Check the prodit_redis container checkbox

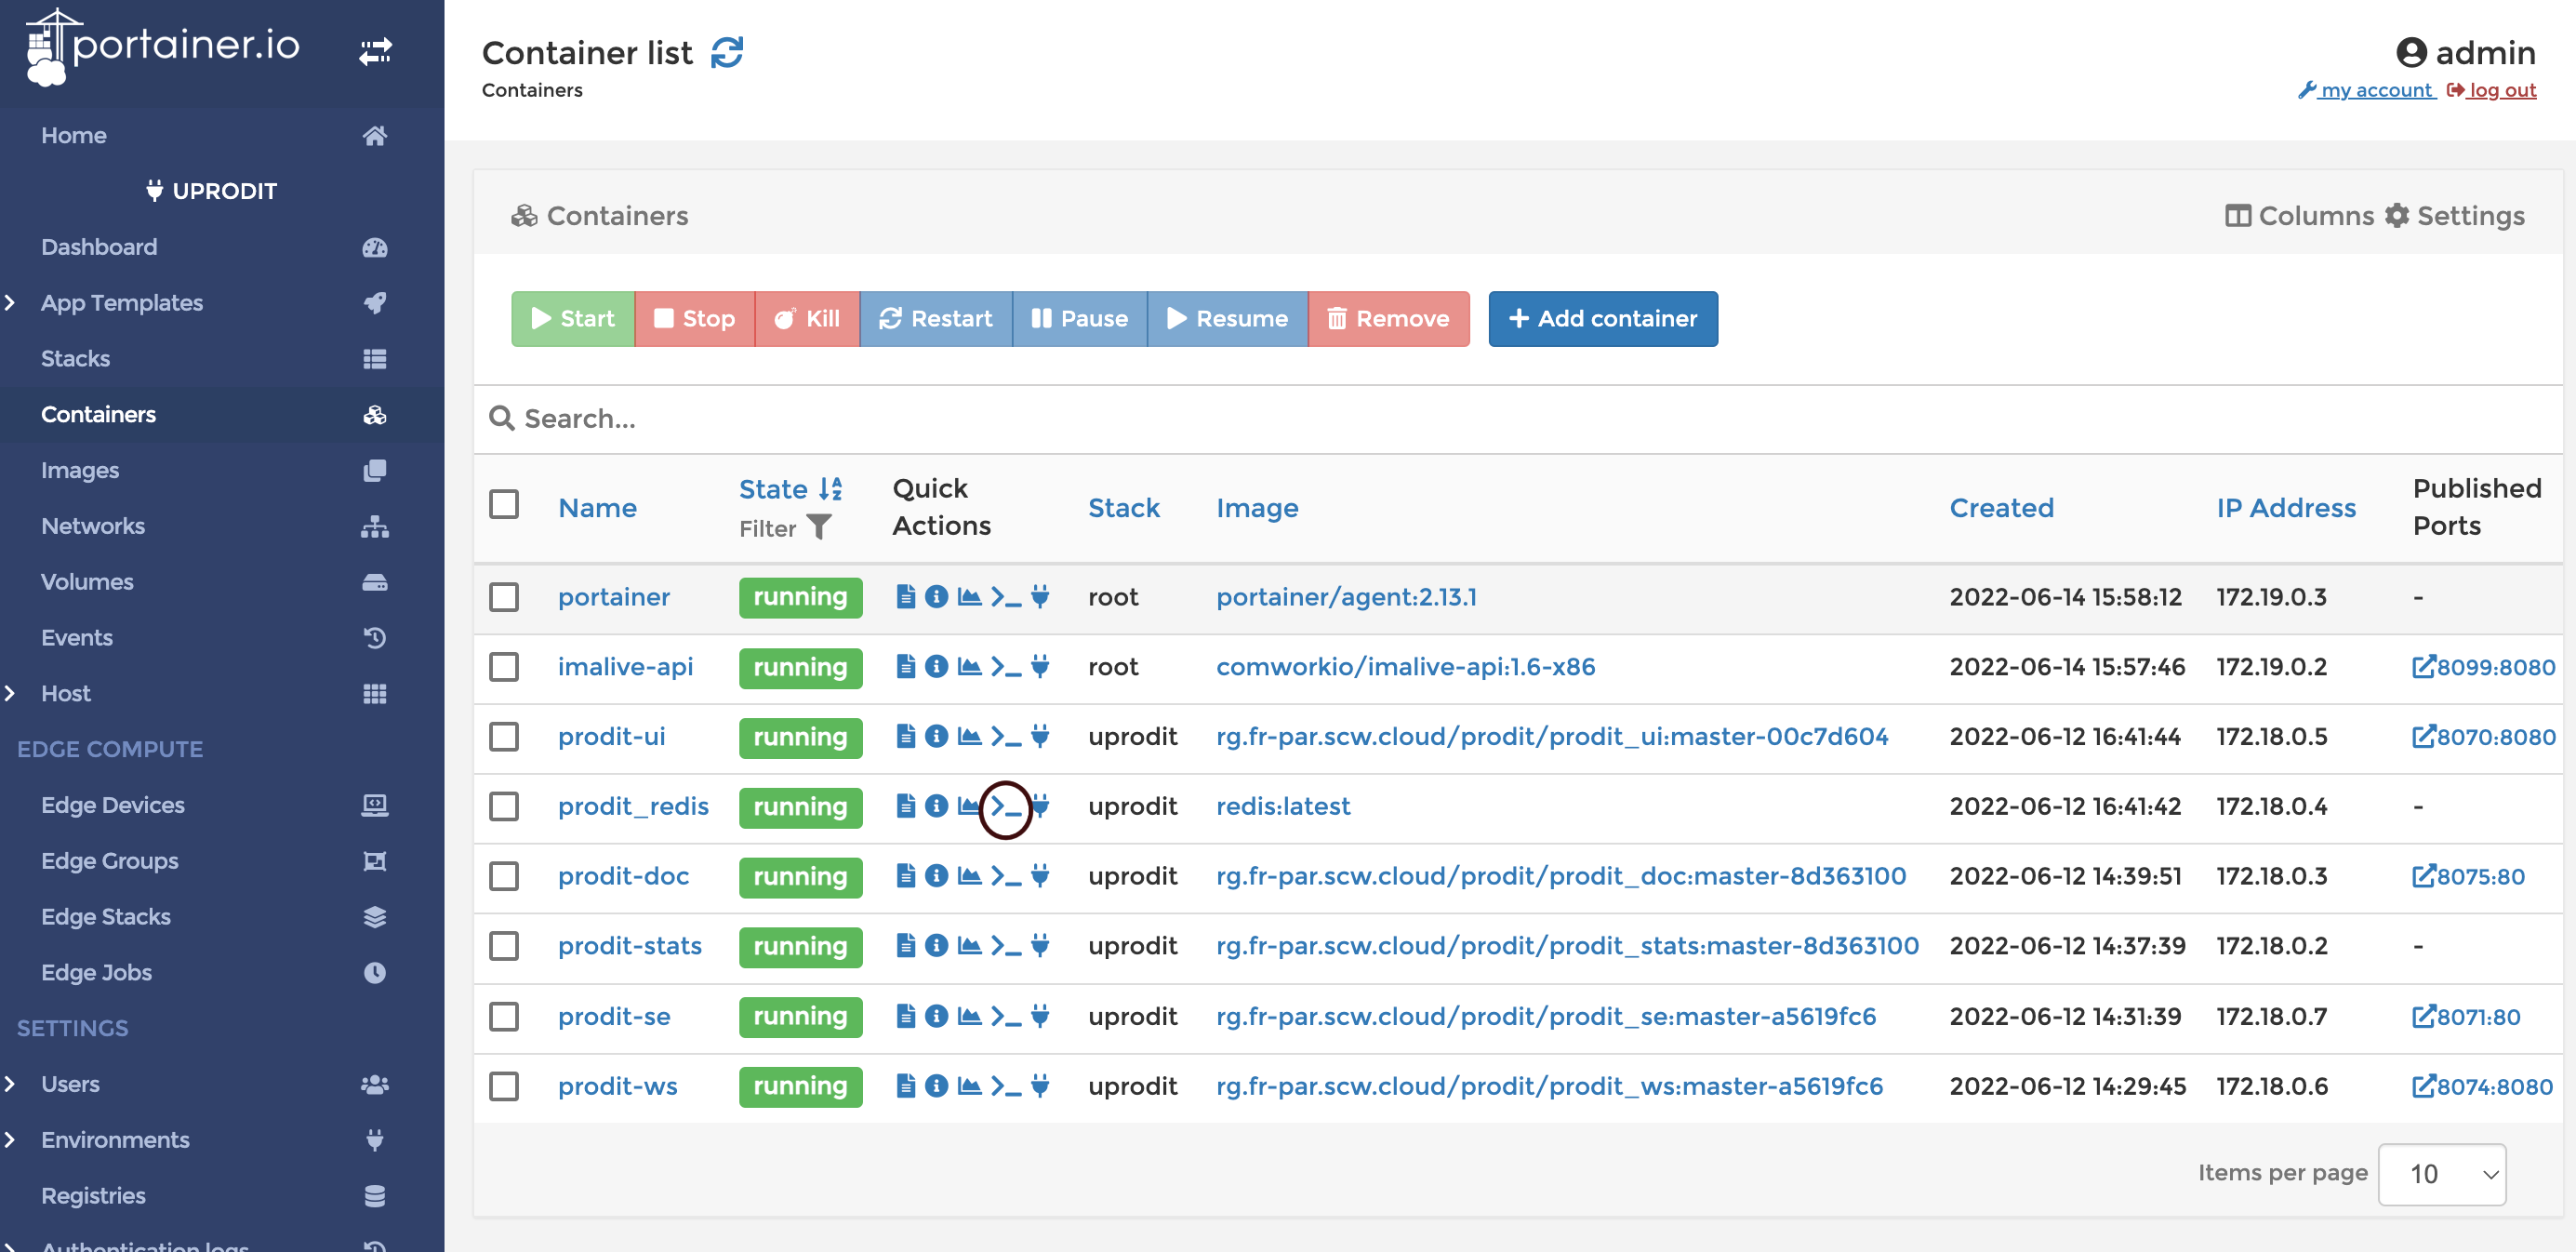(x=504, y=807)
